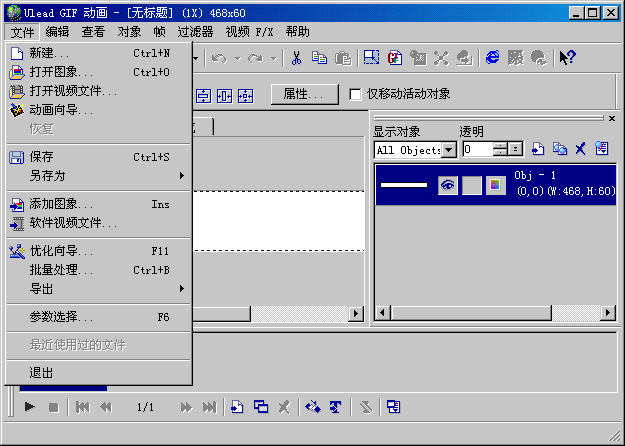Open the 帮助 menu
625x446 pixels.
[297, 31]
